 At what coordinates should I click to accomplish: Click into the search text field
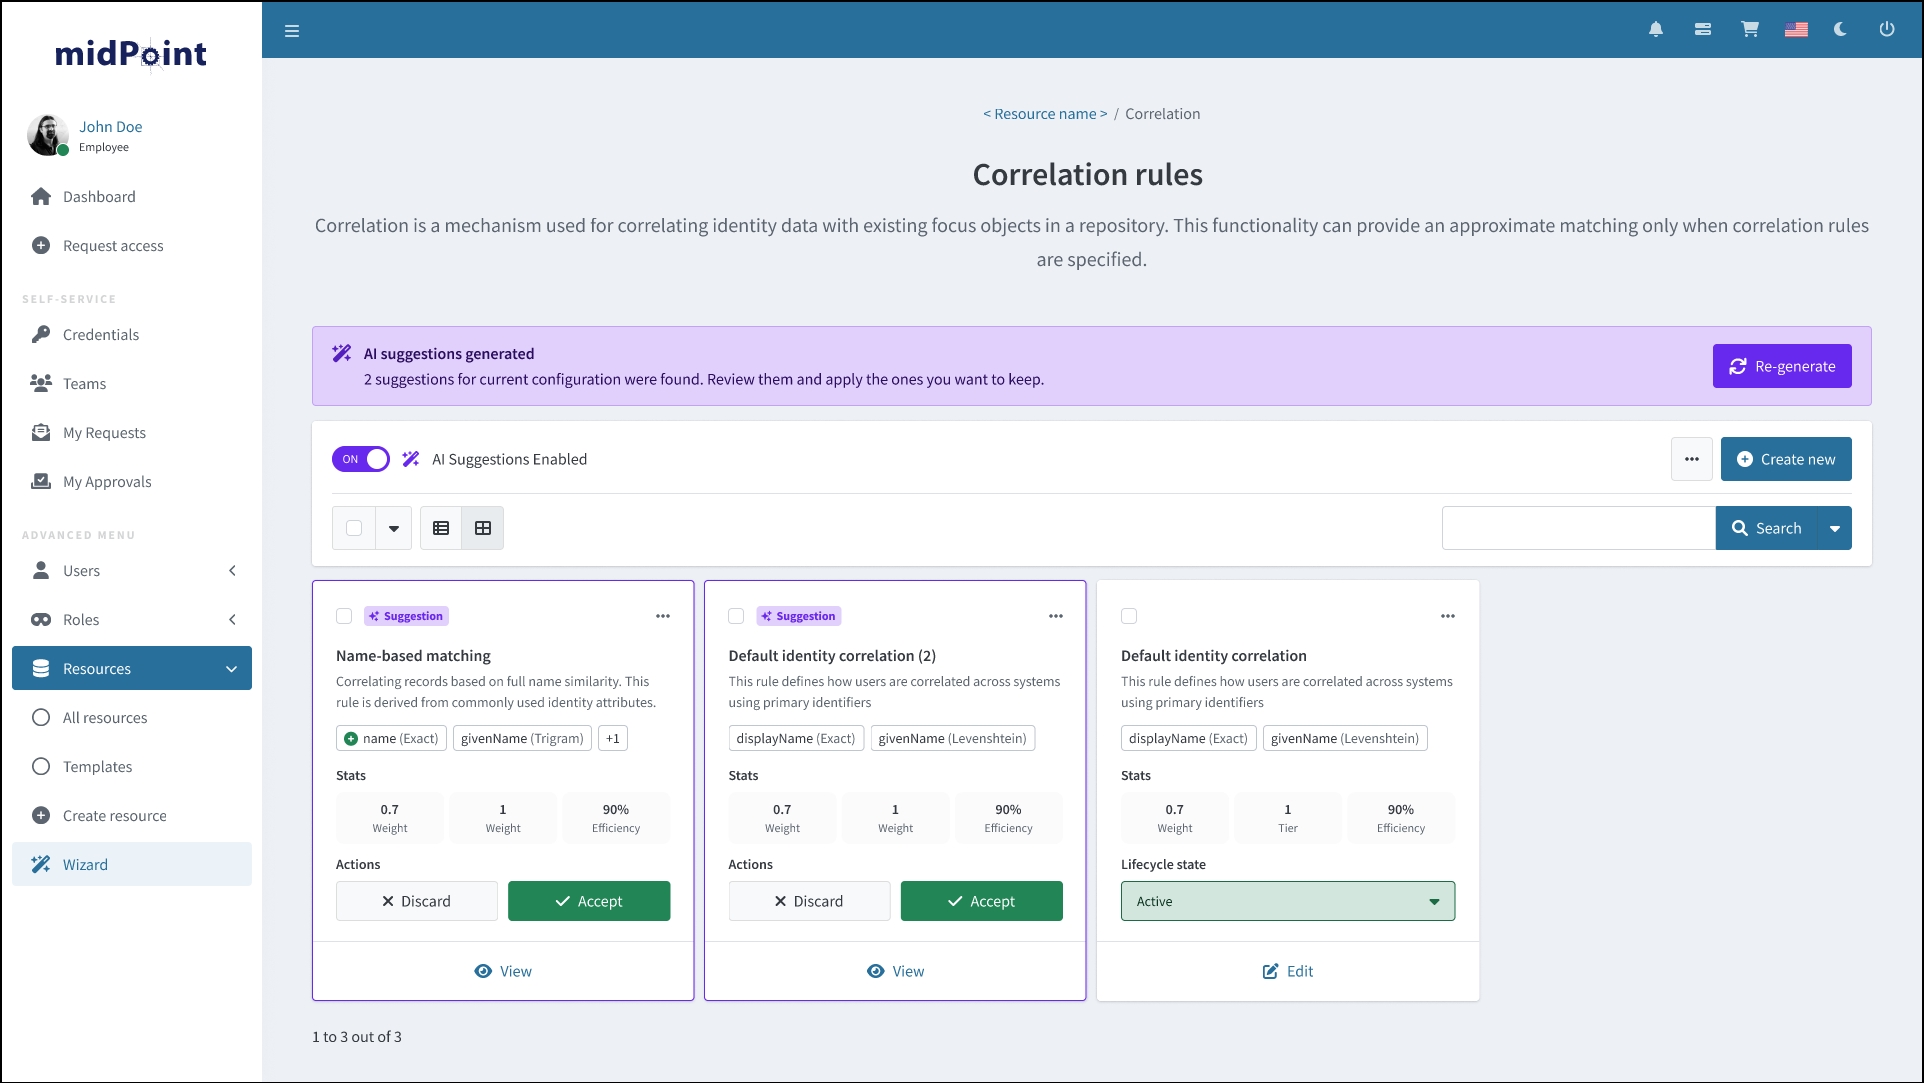click(1578, 528)
